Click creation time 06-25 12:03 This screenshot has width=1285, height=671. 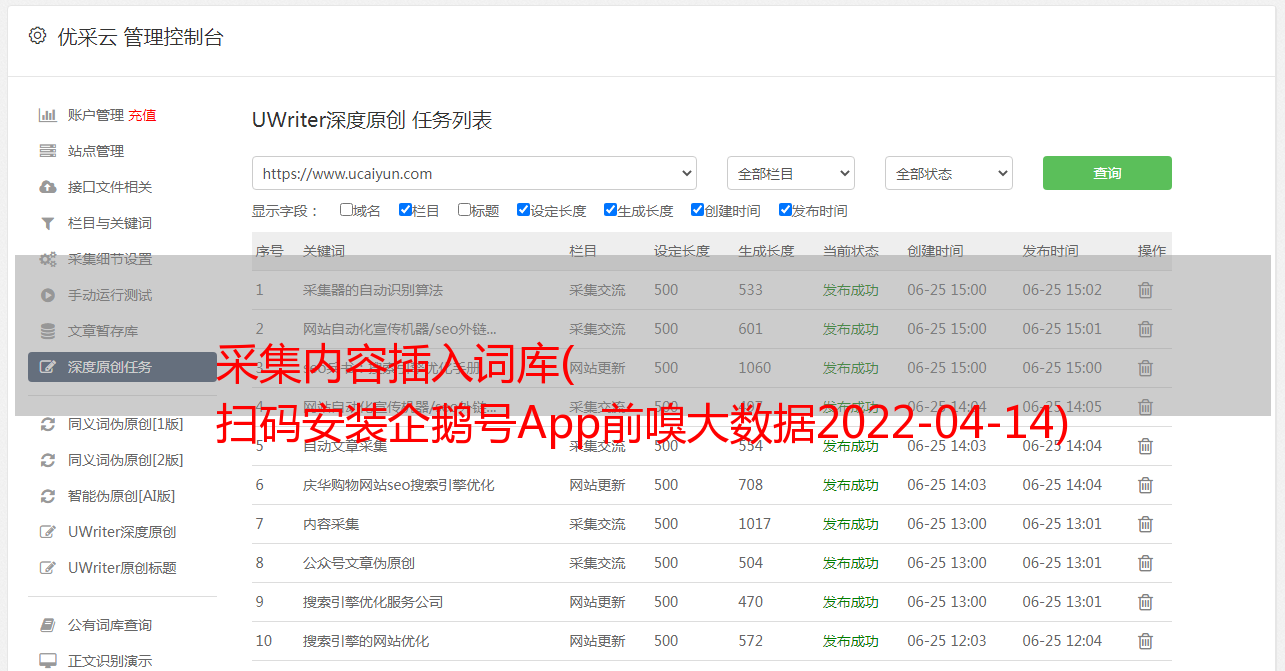947,641
